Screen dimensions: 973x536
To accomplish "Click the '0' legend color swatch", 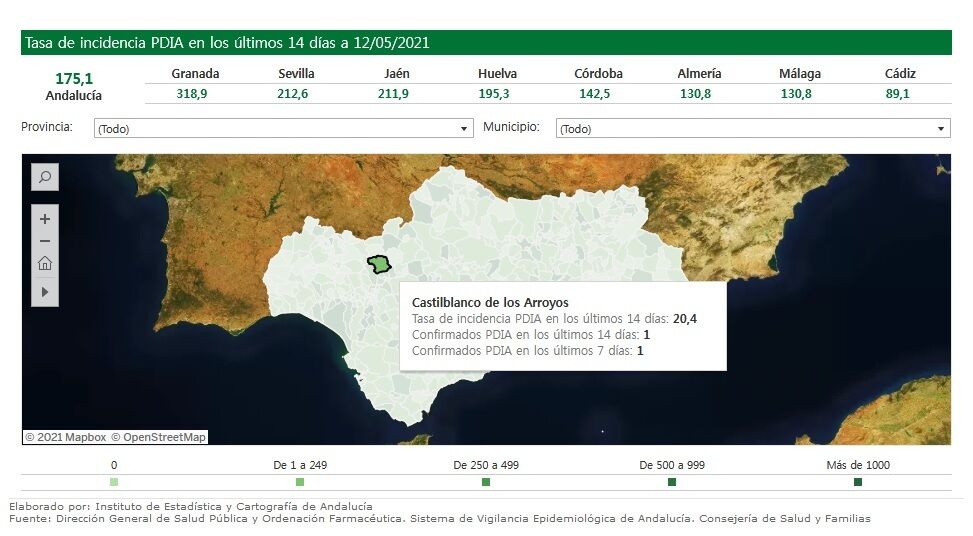I will 114,482.
